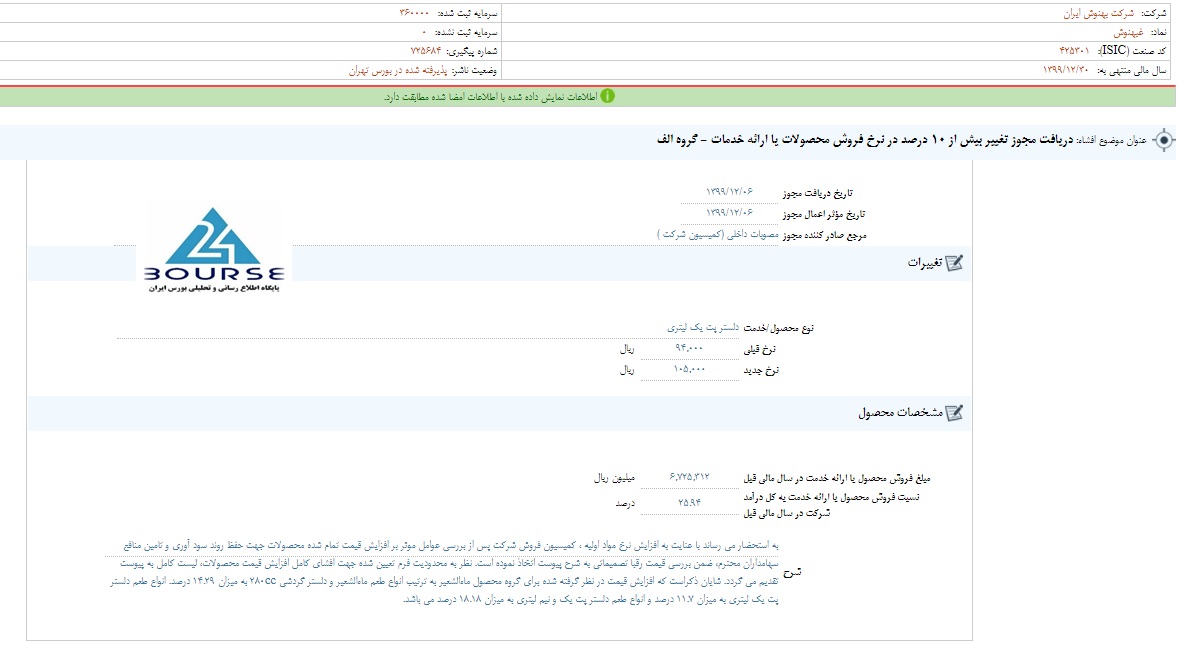The width and height of the screenshot is (1179, 645).
Task: Click the previous rate value ۹۴,۰۰۰
Action: [689, 348]
